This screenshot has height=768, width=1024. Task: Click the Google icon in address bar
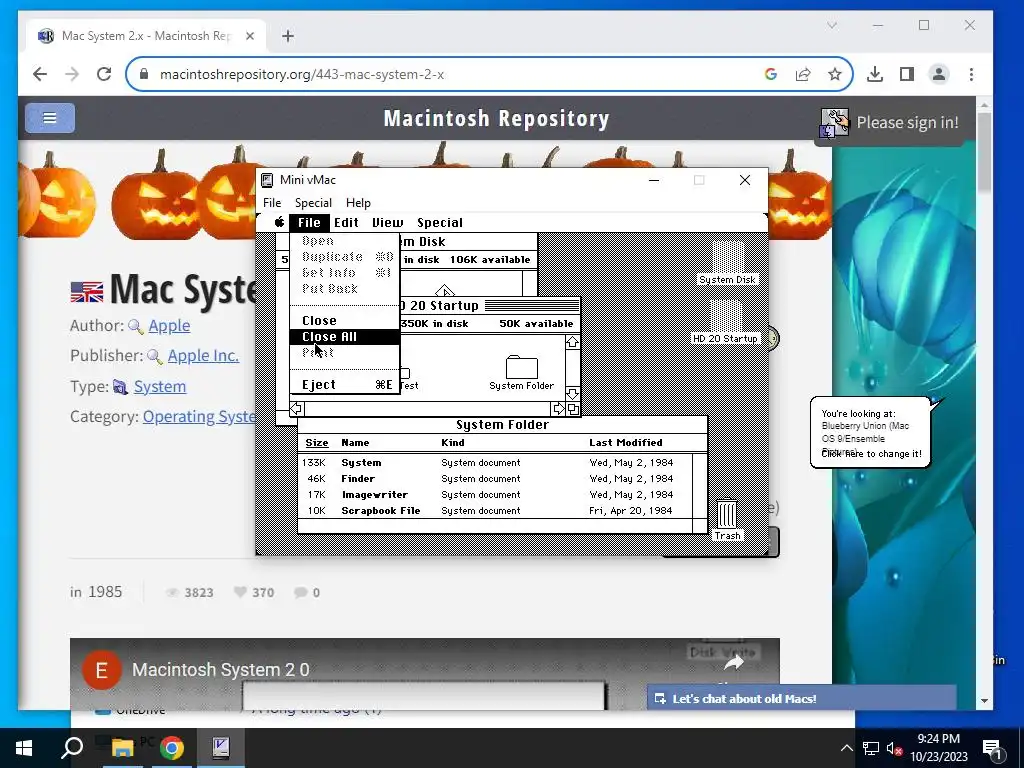click(771, 74)
